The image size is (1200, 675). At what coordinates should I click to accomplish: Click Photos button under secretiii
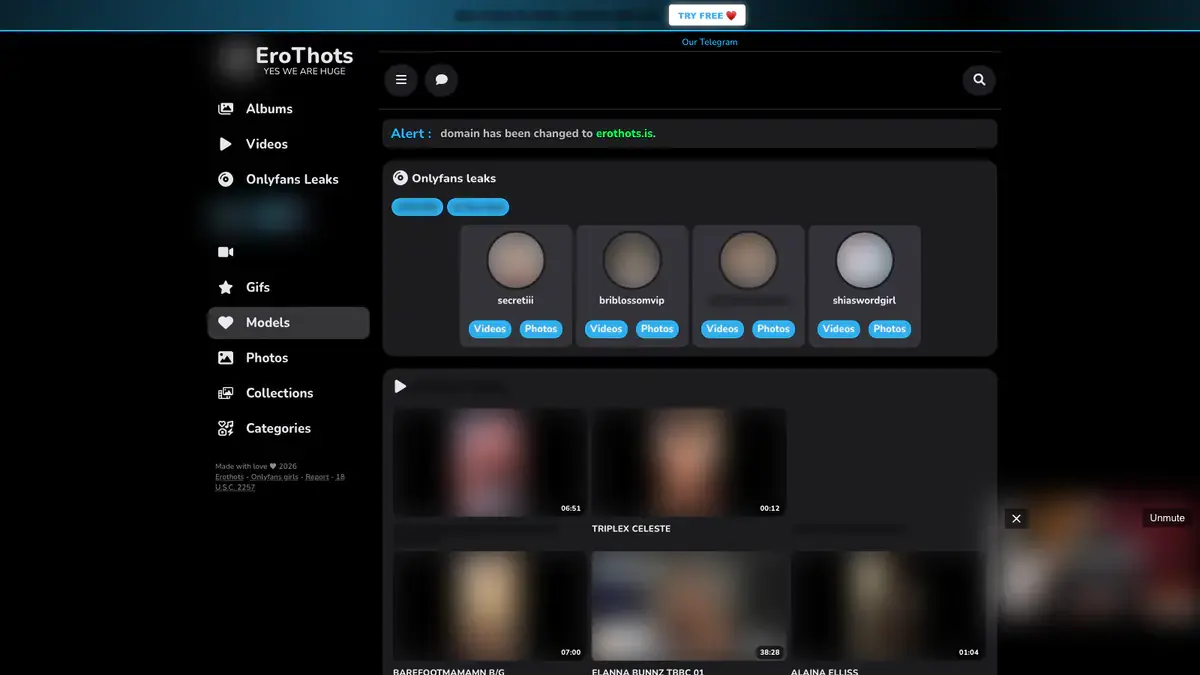click(541, 329)
